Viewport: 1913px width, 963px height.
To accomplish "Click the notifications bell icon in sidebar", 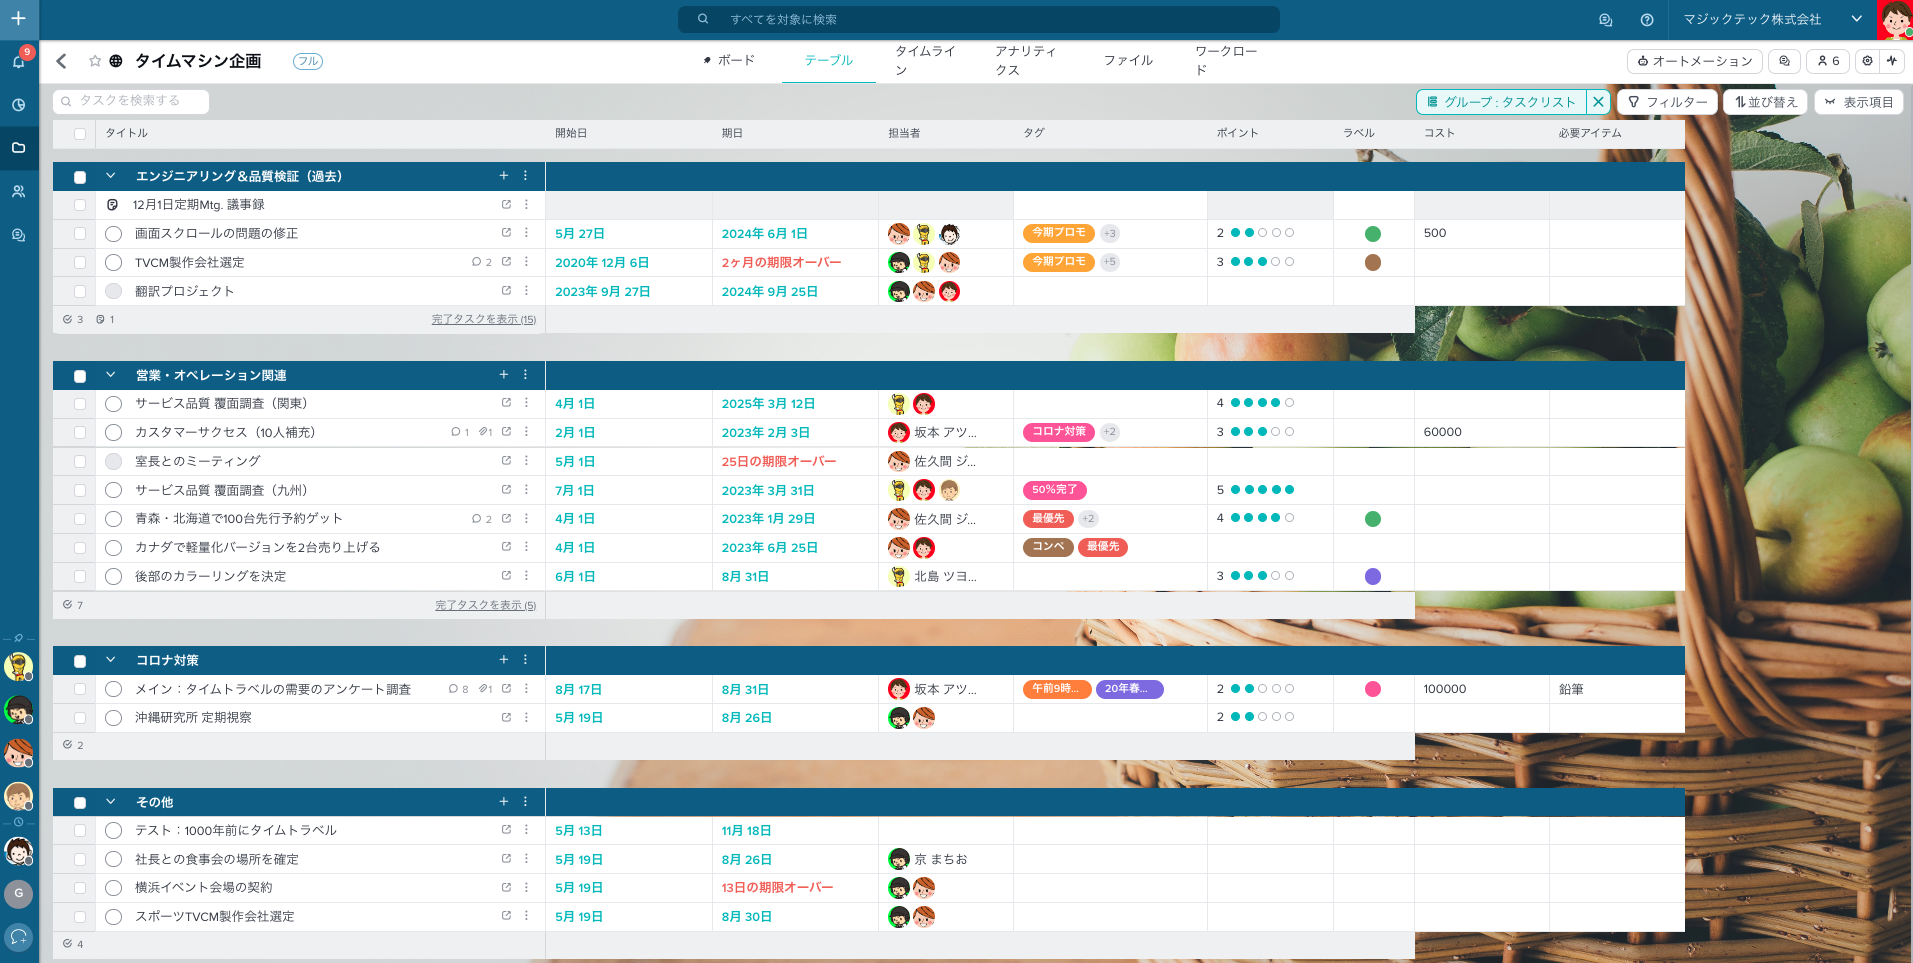I will tap(18, 61).
